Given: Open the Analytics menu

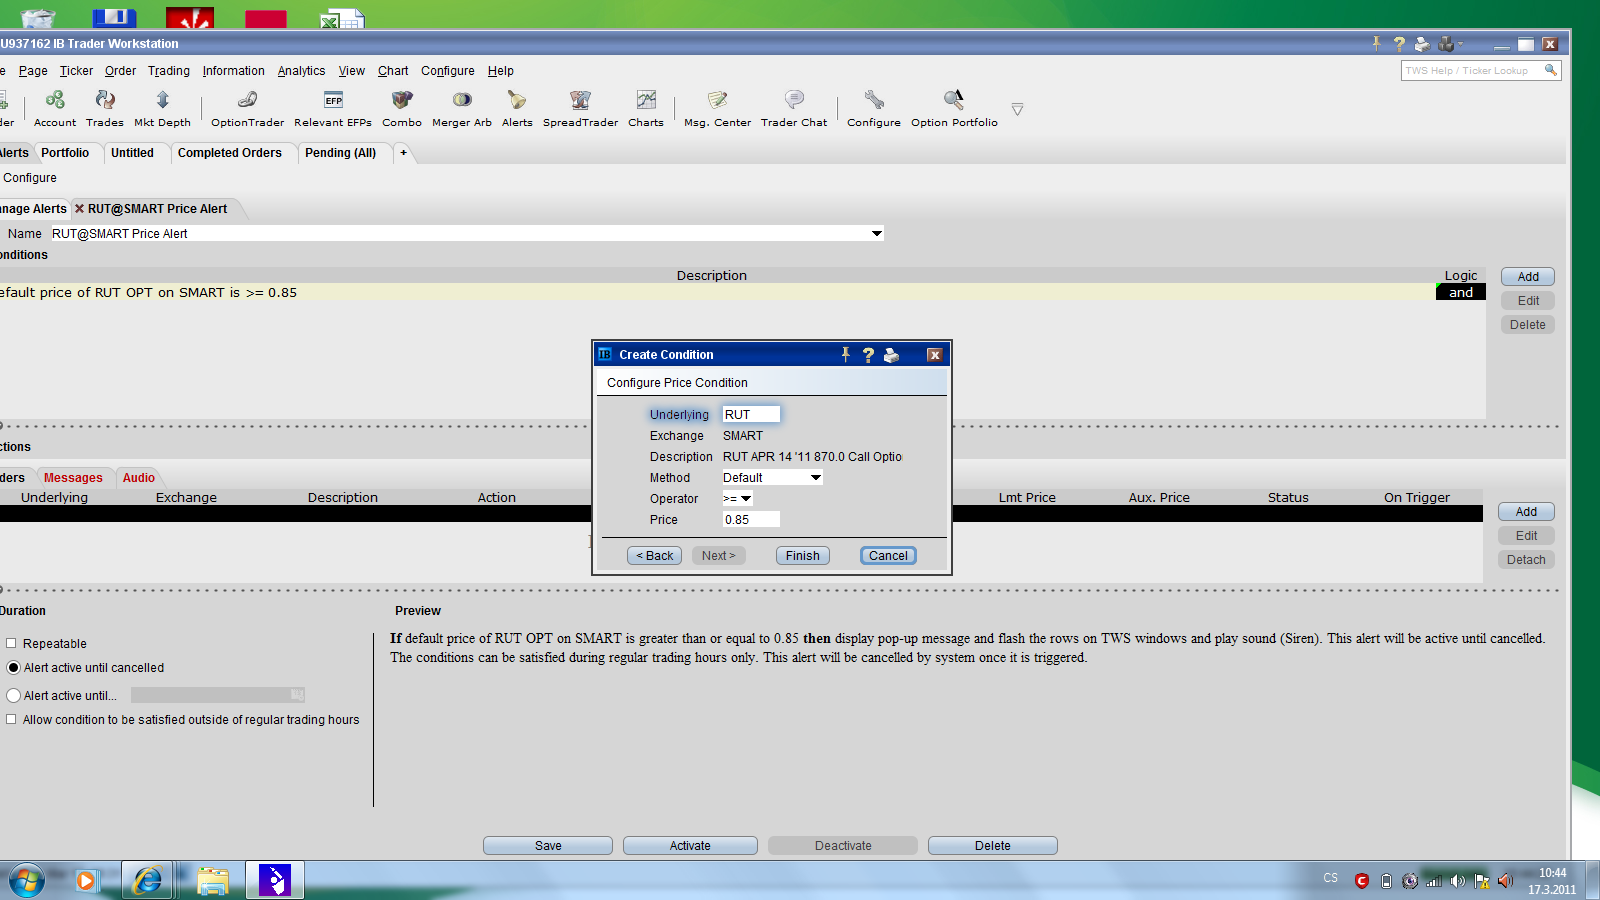Looking at the screenshot, I should (x=301, y=71).
